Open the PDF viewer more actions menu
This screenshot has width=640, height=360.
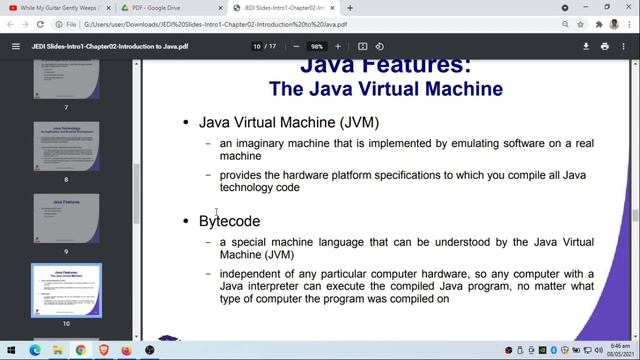[623, 47]
